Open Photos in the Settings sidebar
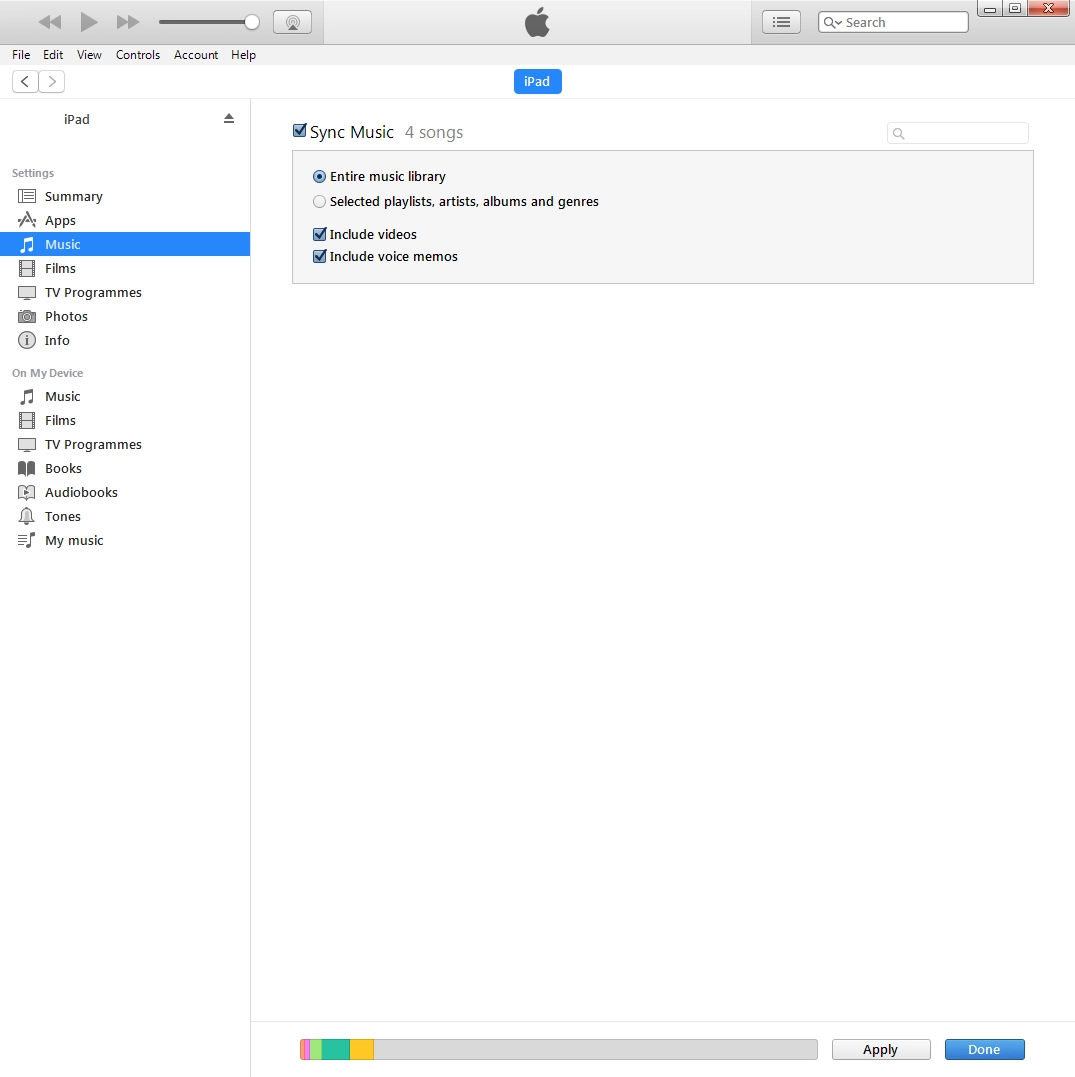The width and height of the screenshot is (1075, 1077). pyautogui.click(x=66, y=317)
